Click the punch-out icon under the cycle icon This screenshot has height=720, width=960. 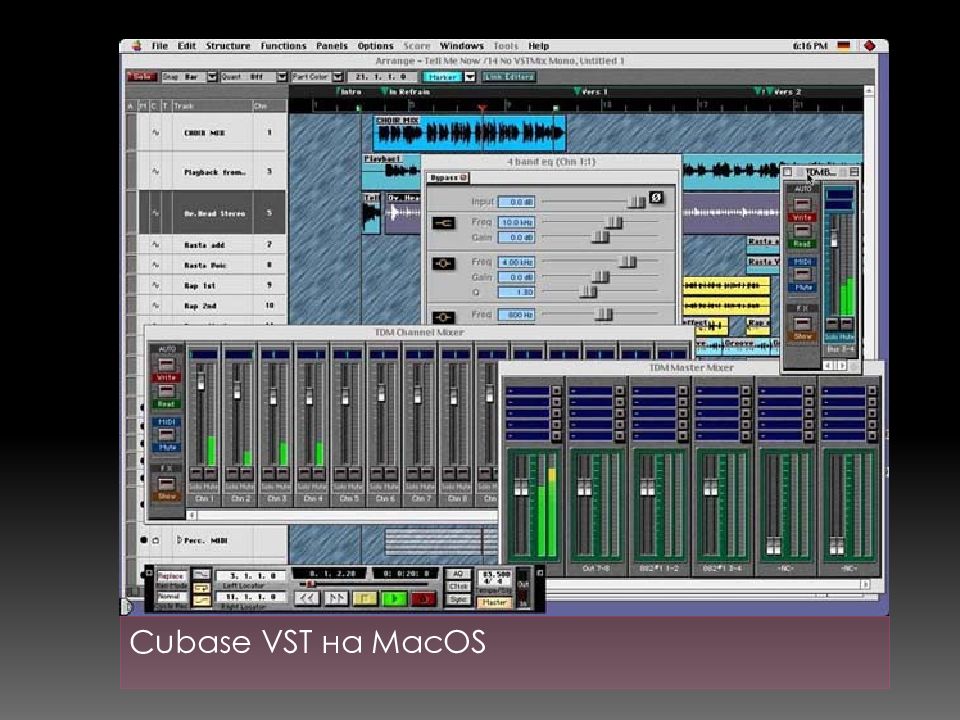(201, 601)
